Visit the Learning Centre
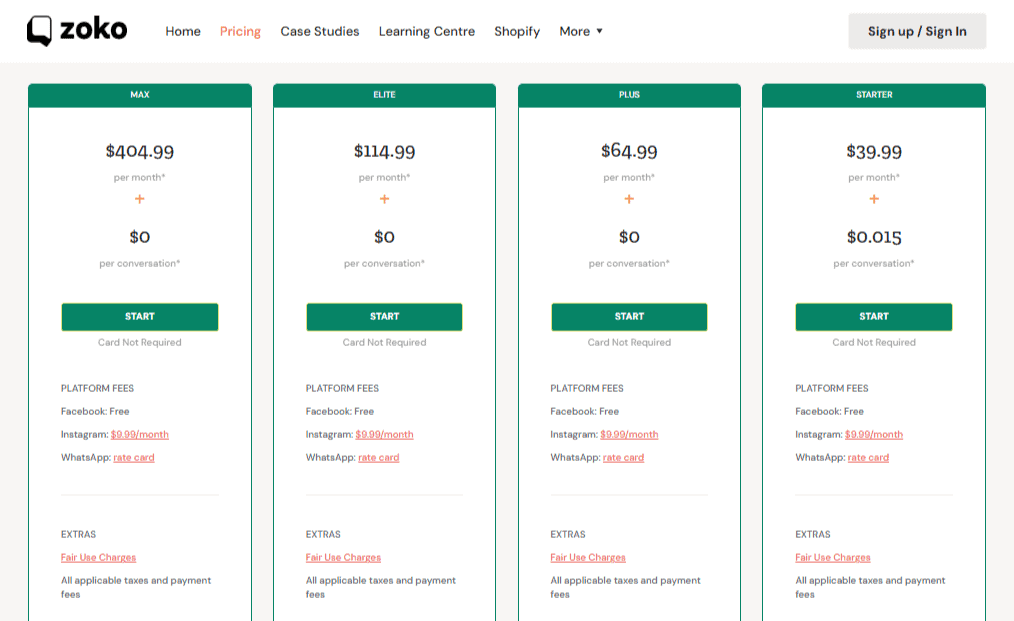Screen dimensions: 1014x621 [x=426, y=31]
